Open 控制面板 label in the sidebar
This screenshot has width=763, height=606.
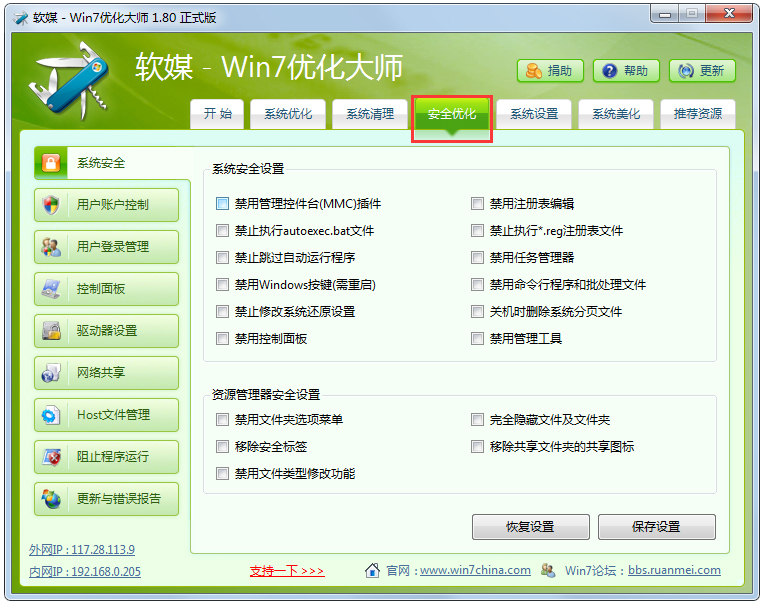101,289
